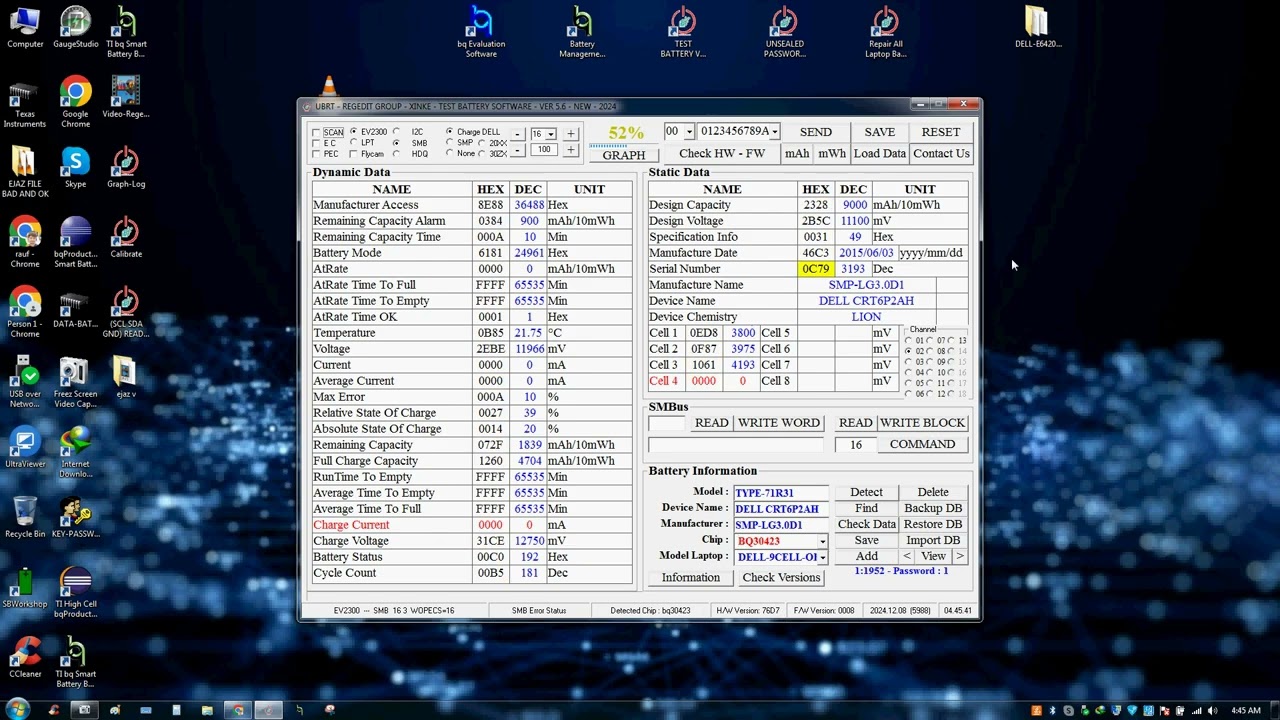
Task: Open Graph-Log desktop shortcut
Action: [126, 168]
